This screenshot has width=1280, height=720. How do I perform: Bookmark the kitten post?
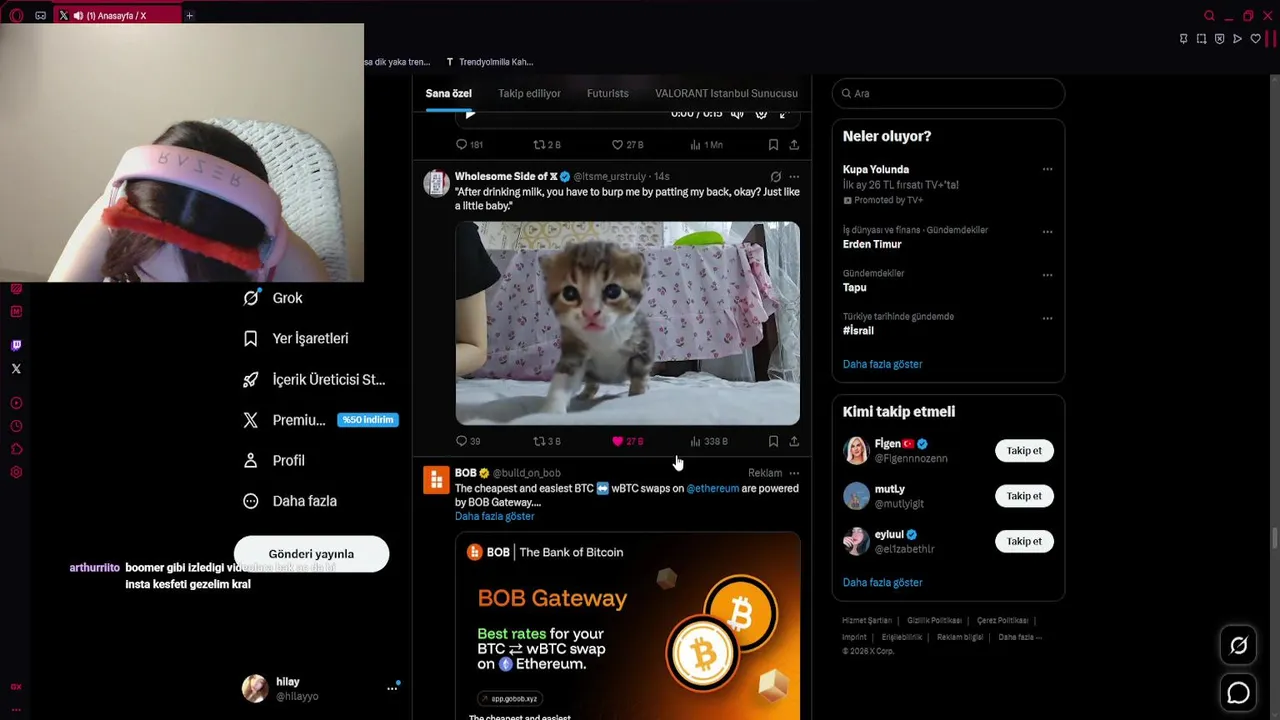pyautogui.click(x=773, y=441)
